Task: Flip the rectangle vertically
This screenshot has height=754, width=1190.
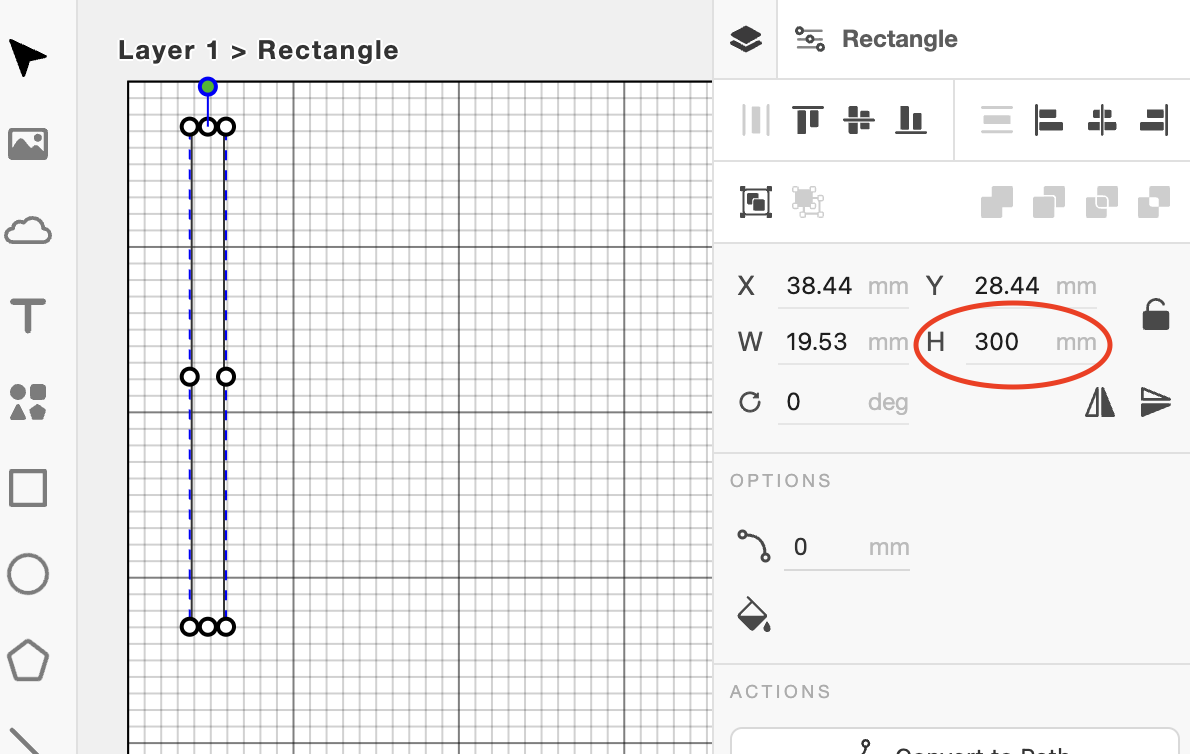Action: click(1155, 403)
